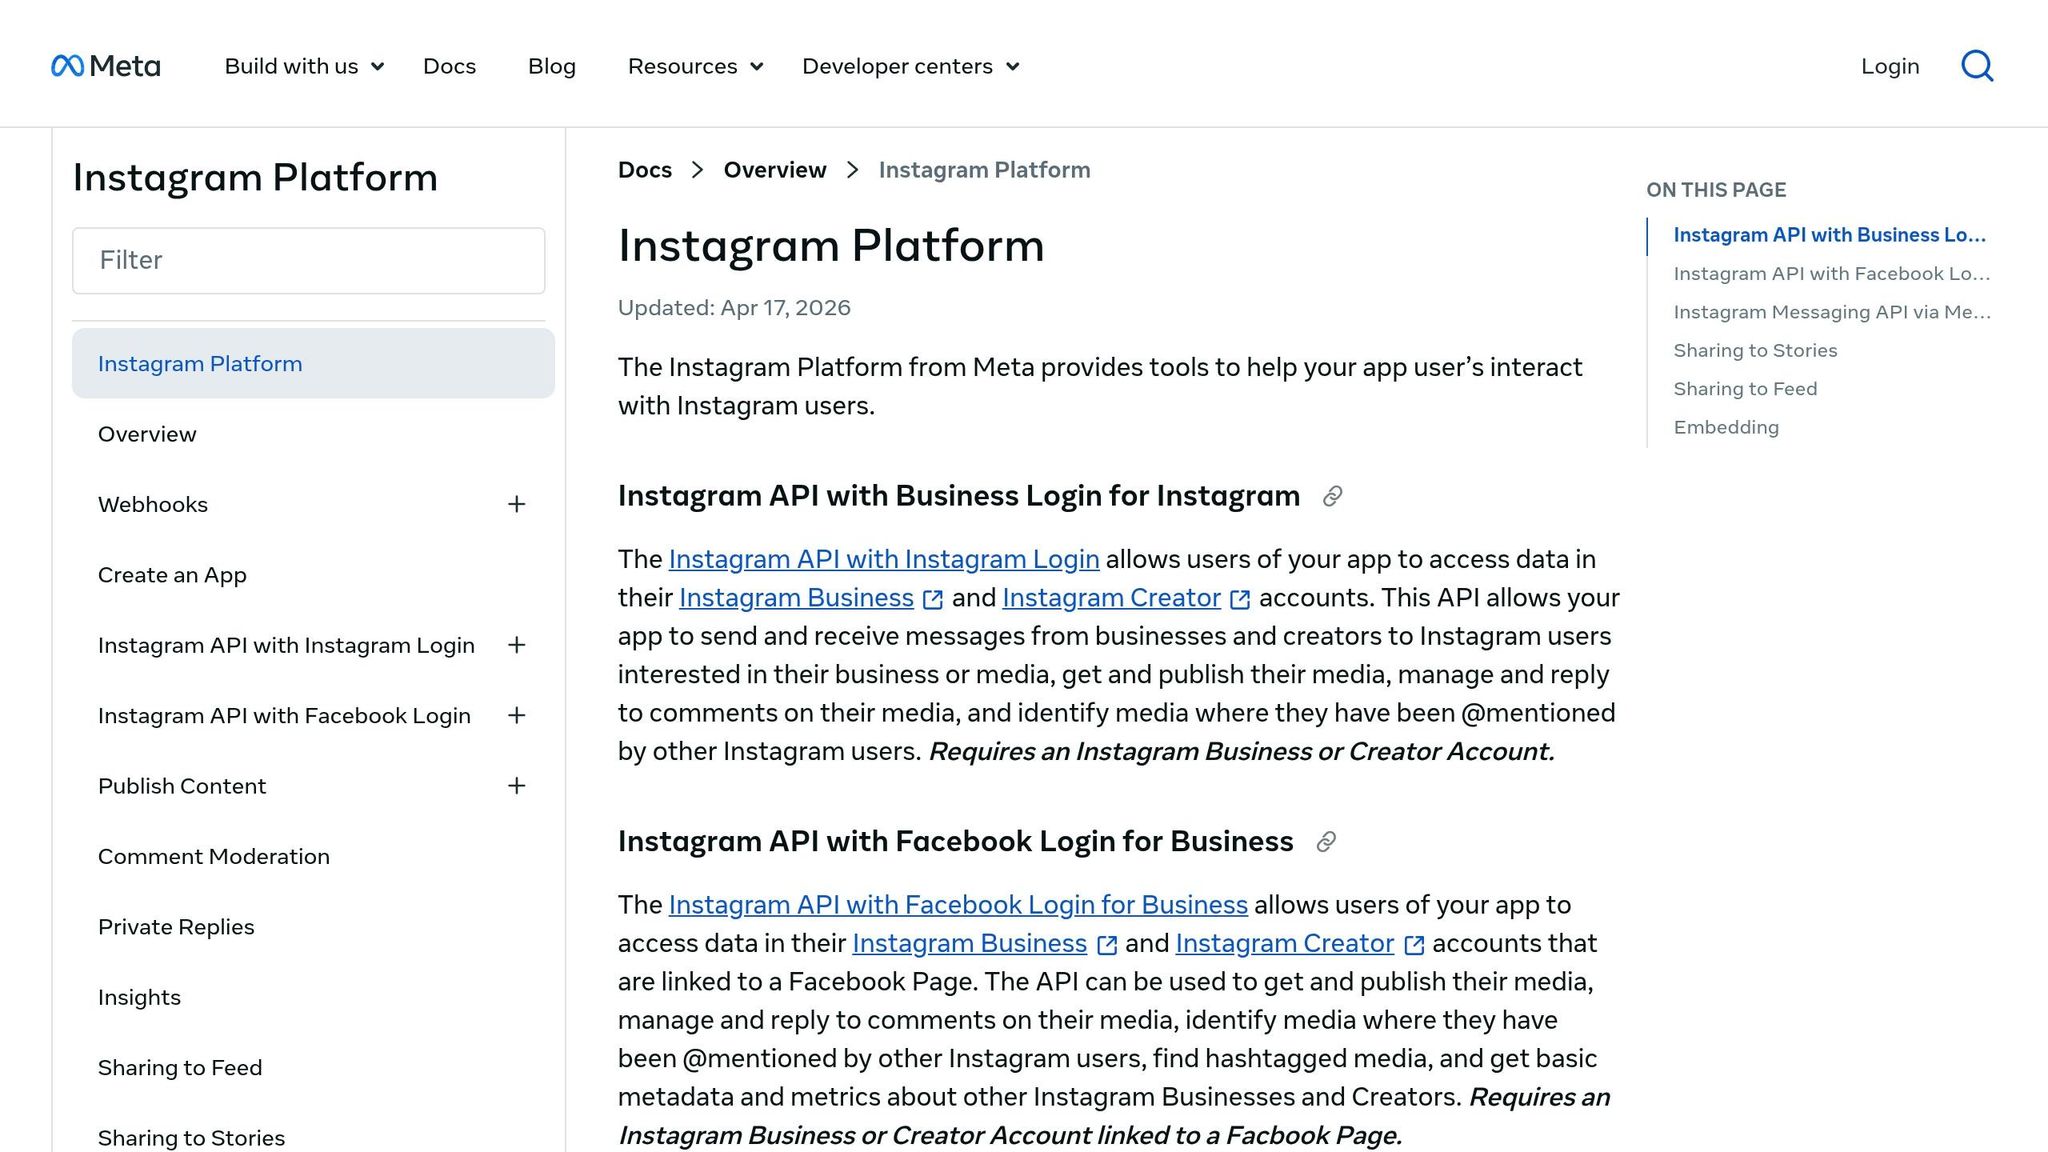Screen dimensions: 2048x1152
Task: Click the Login link
Action: pyautogui.click(x=1890, y=66)
